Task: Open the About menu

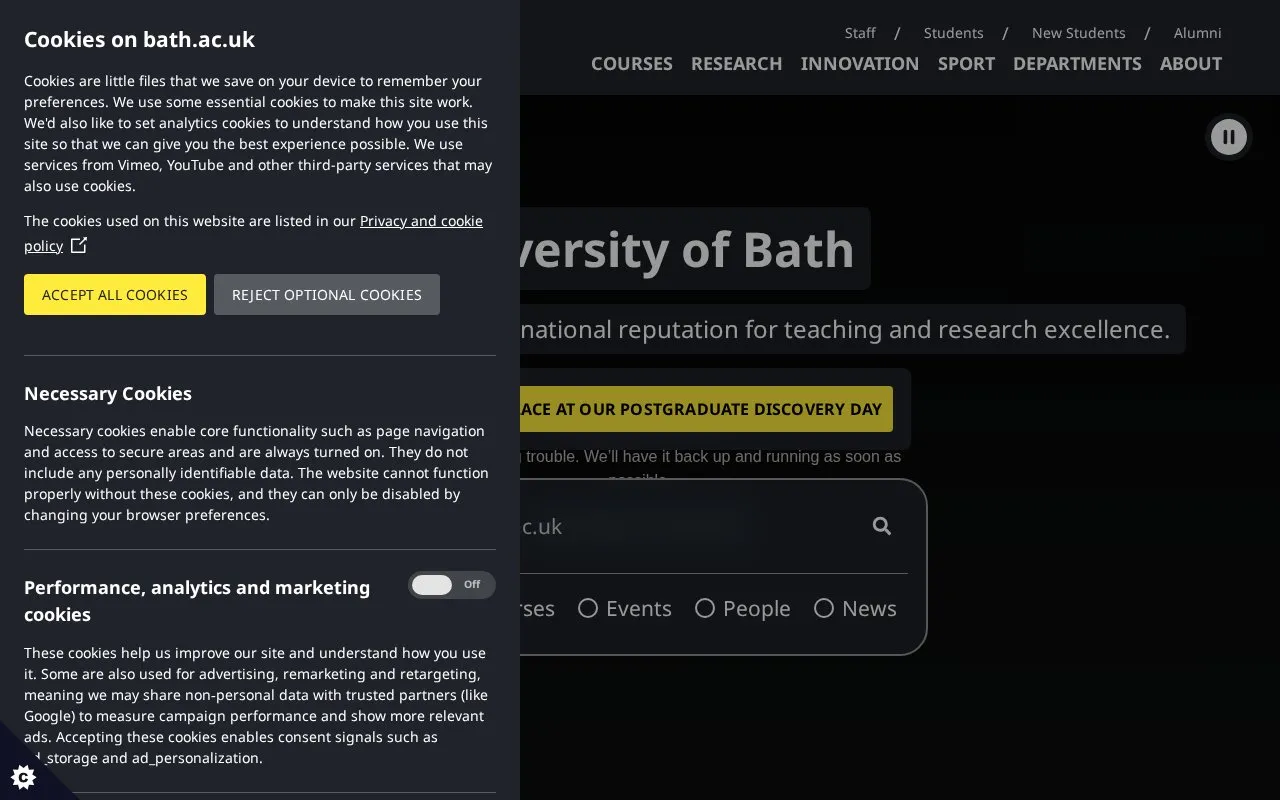Action: (x=1191, y=64)
